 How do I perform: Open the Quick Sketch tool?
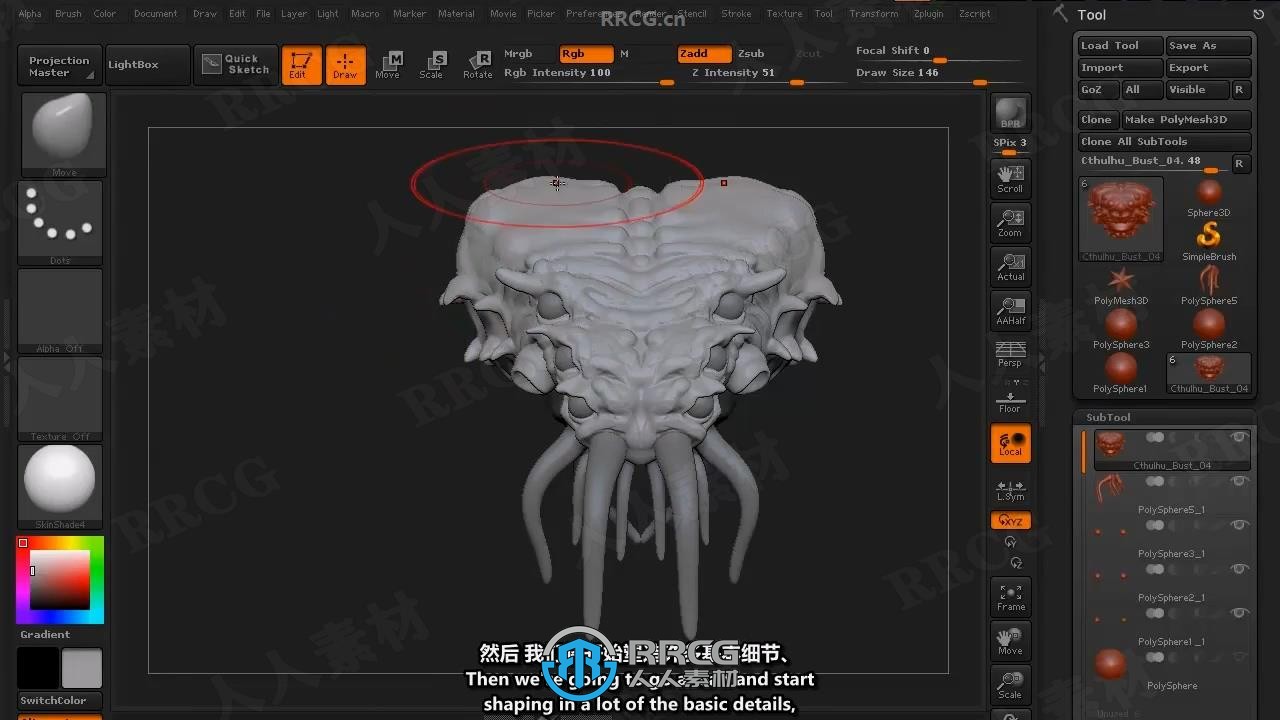(235, 64)
